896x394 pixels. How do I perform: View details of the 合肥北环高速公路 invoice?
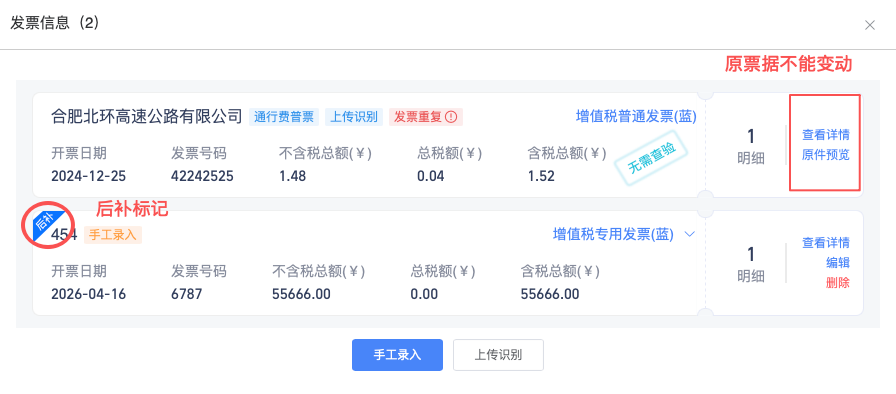tap(826, 135)
